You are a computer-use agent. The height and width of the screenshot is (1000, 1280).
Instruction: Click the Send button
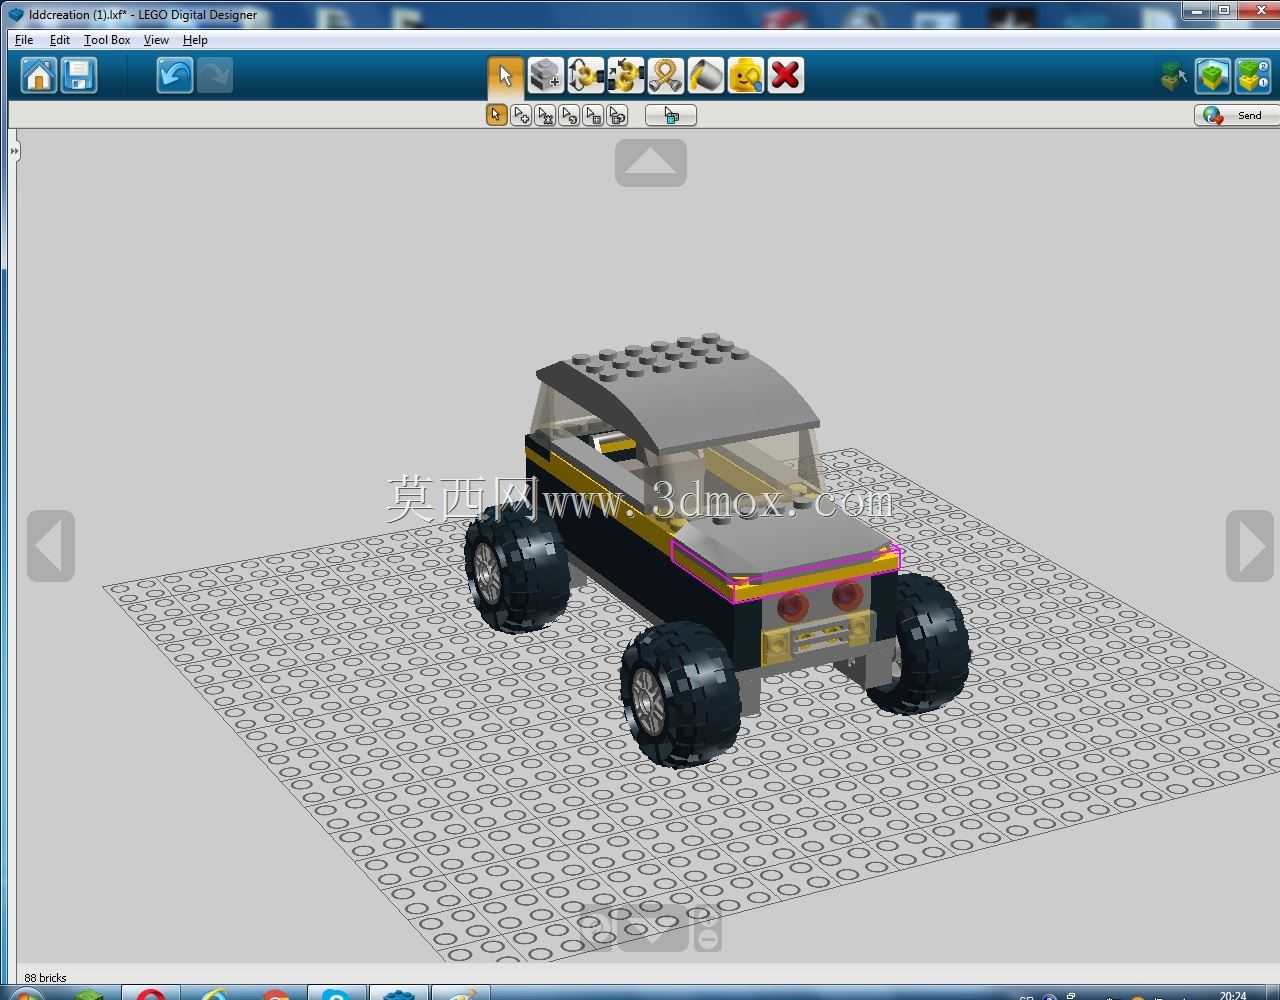[x=1236, y=115]
